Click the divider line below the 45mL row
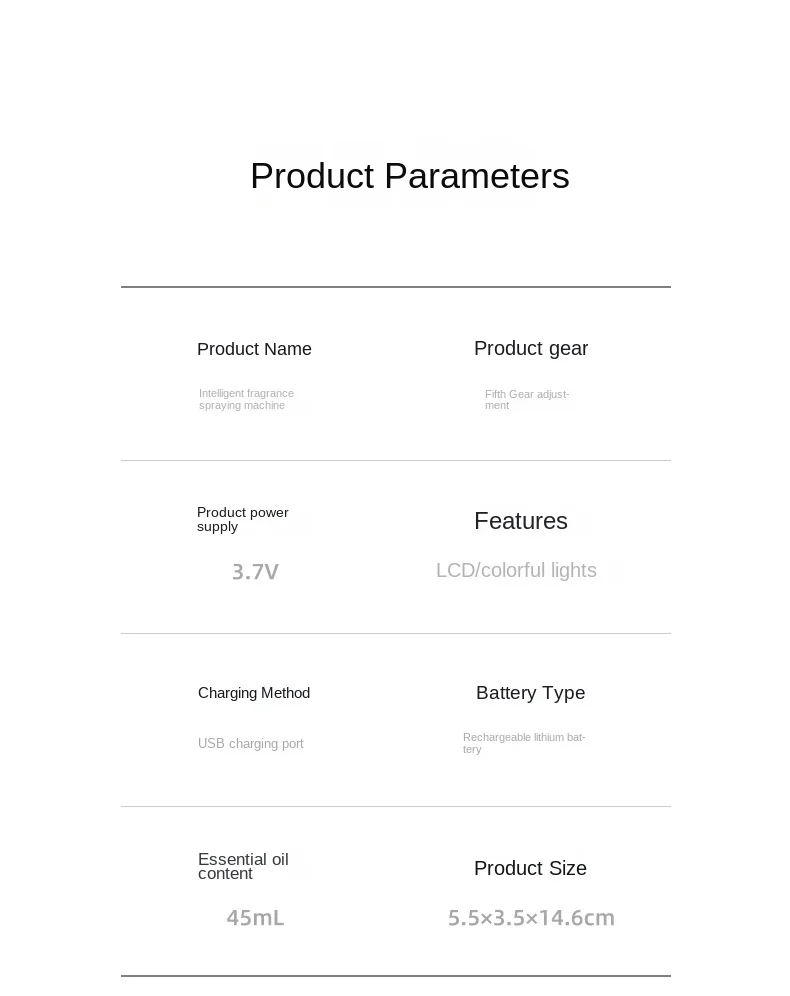790x996 pixels. (x=395, y=975)
